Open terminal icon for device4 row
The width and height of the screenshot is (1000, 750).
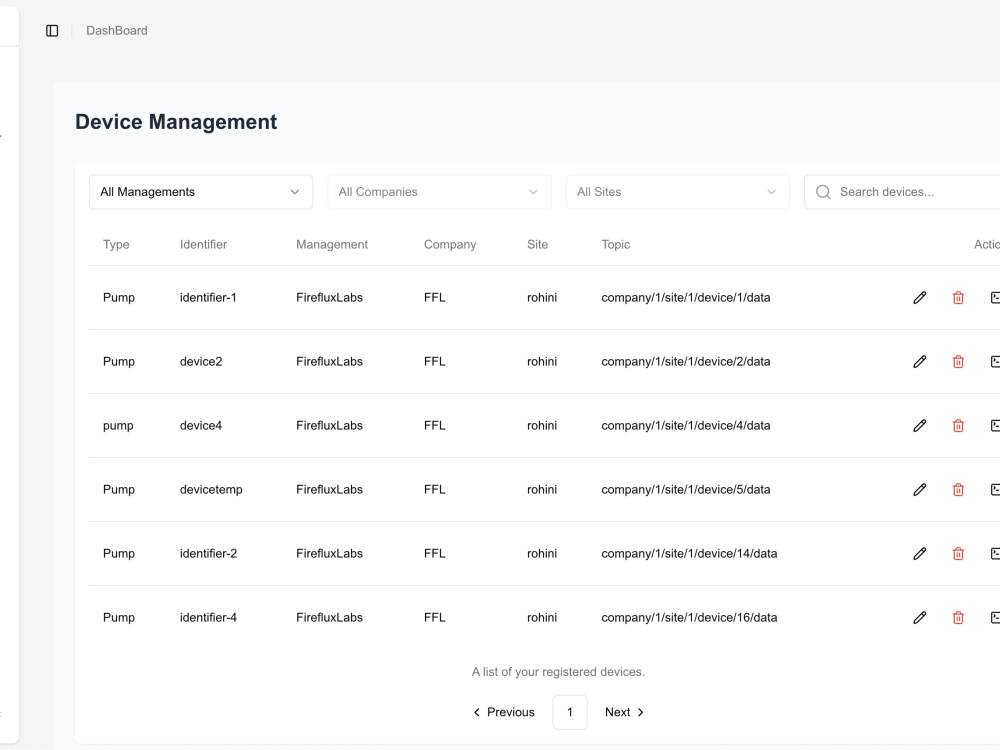point(995,425)
